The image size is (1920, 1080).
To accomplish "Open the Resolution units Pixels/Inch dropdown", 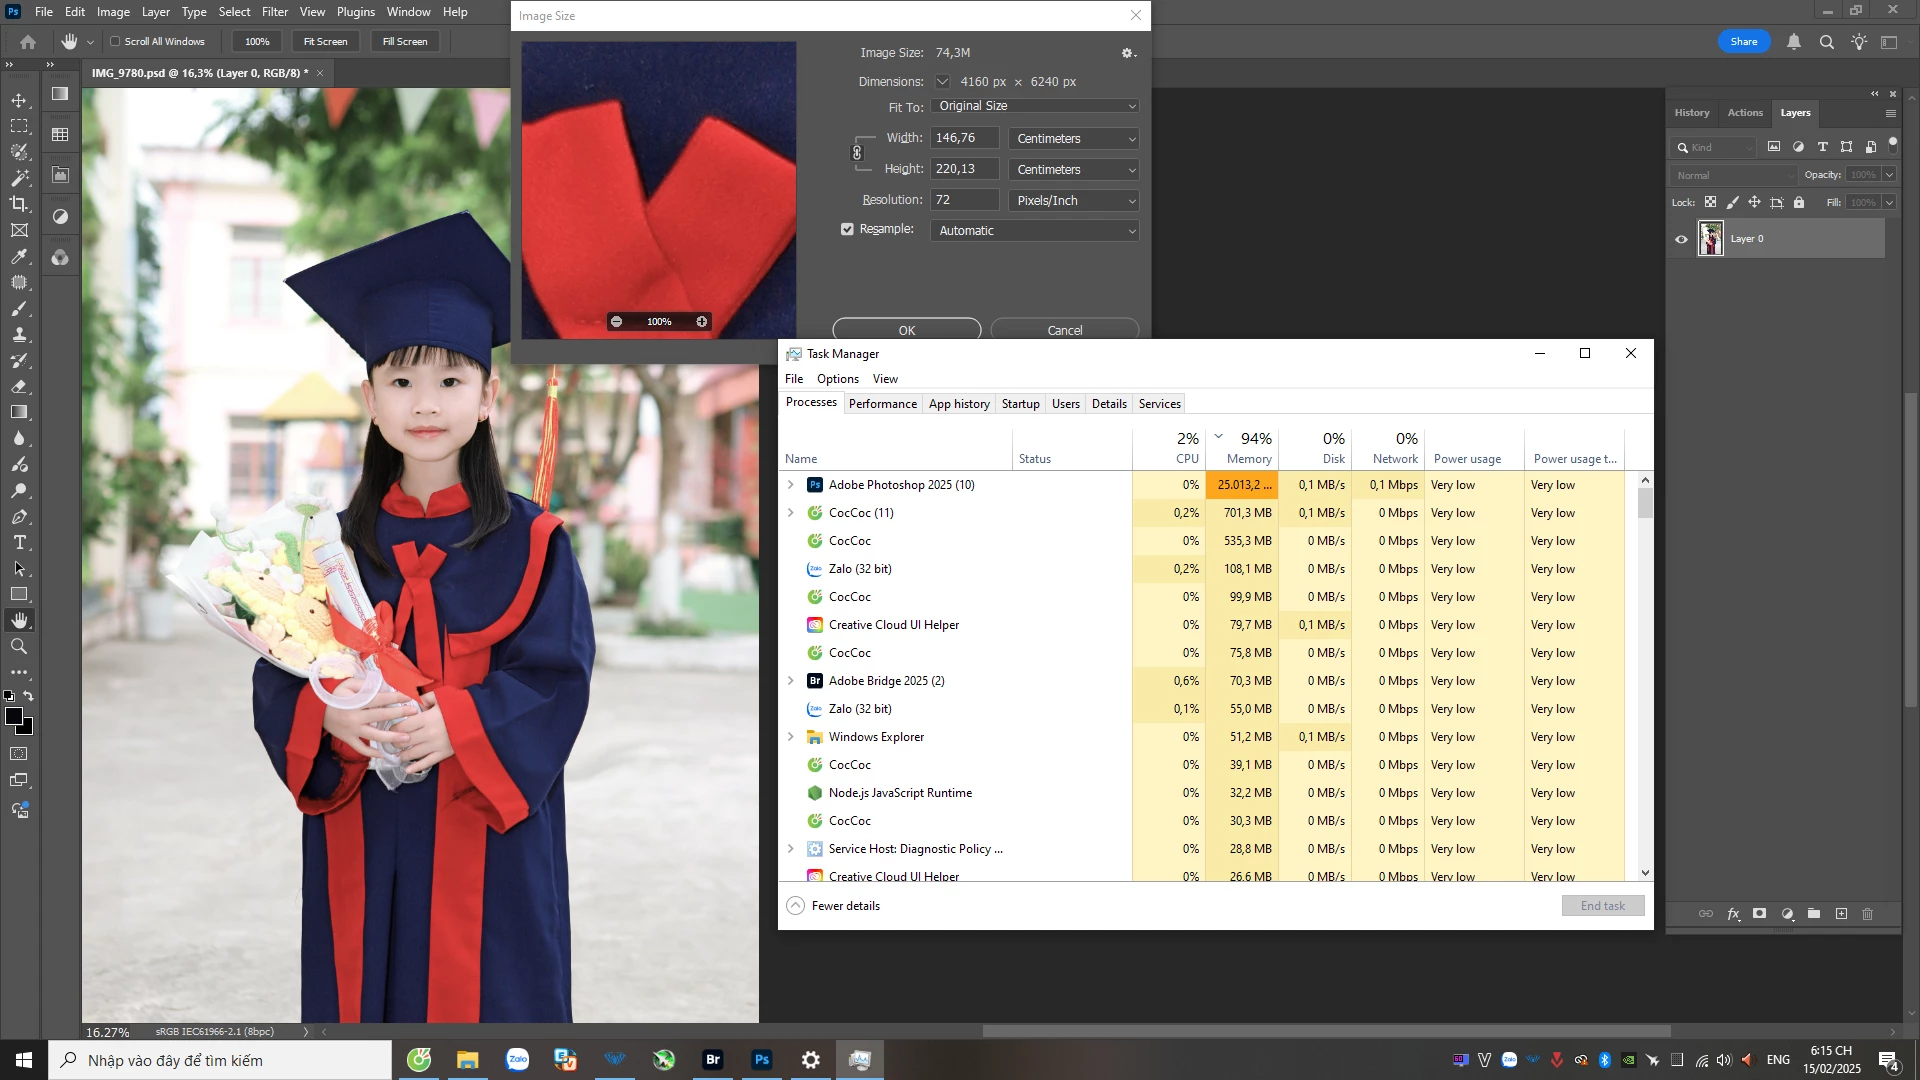I will (1073, 201).
